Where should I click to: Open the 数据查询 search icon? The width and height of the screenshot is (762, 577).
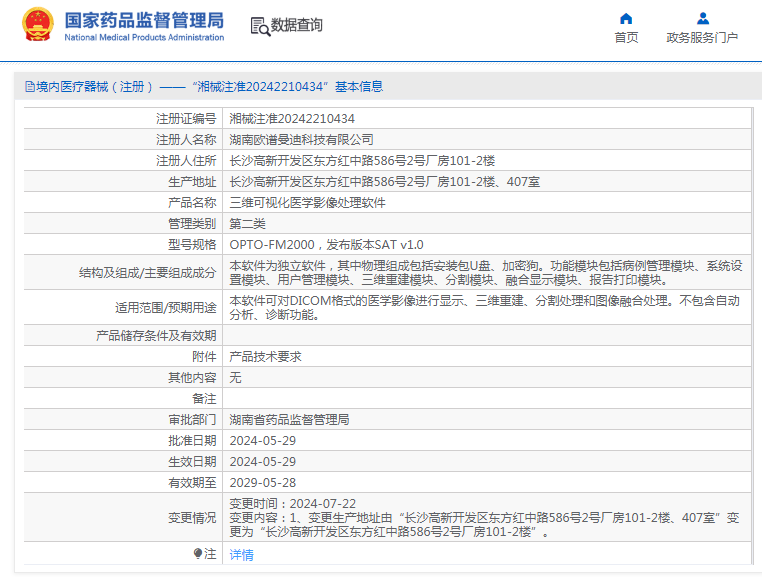260,26
